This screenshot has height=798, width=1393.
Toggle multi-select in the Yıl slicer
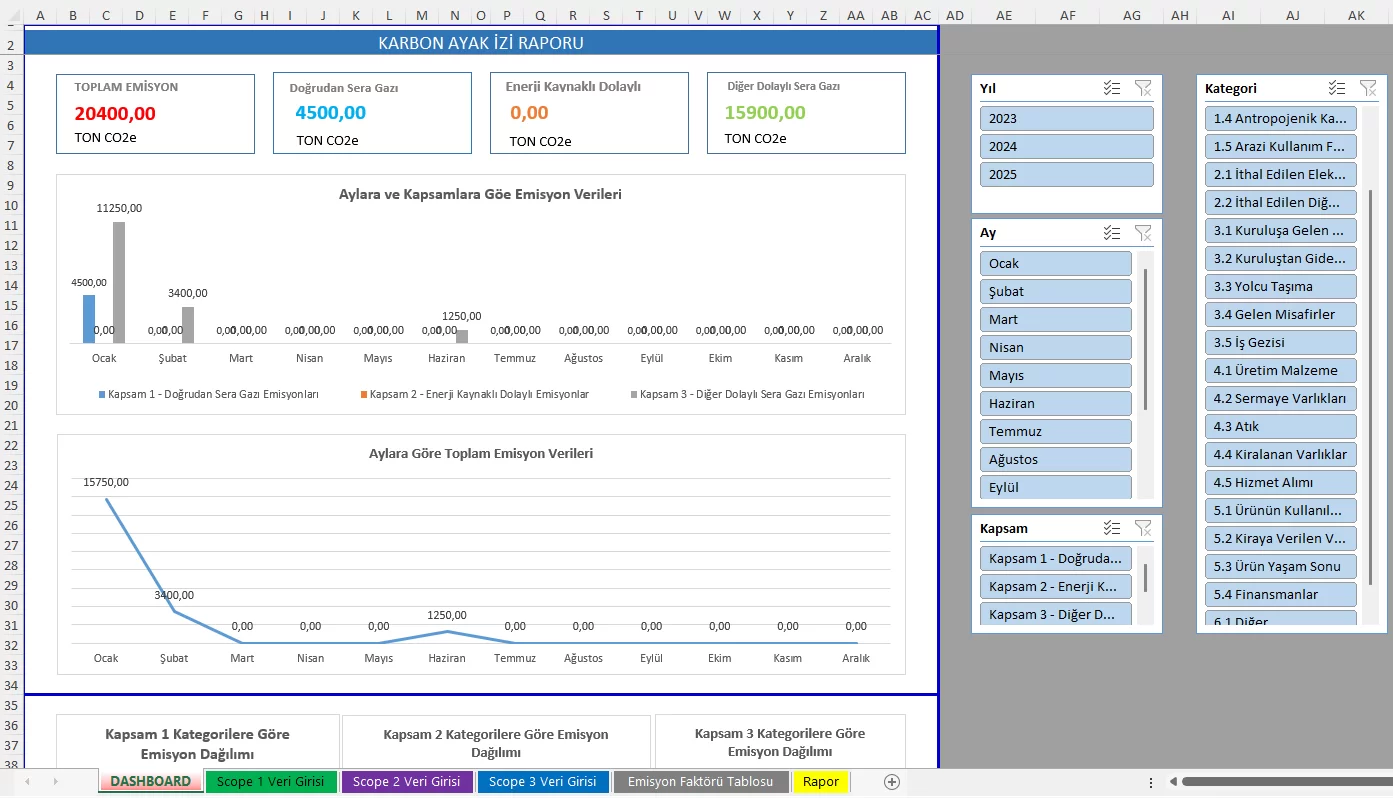pos(1112,88)
